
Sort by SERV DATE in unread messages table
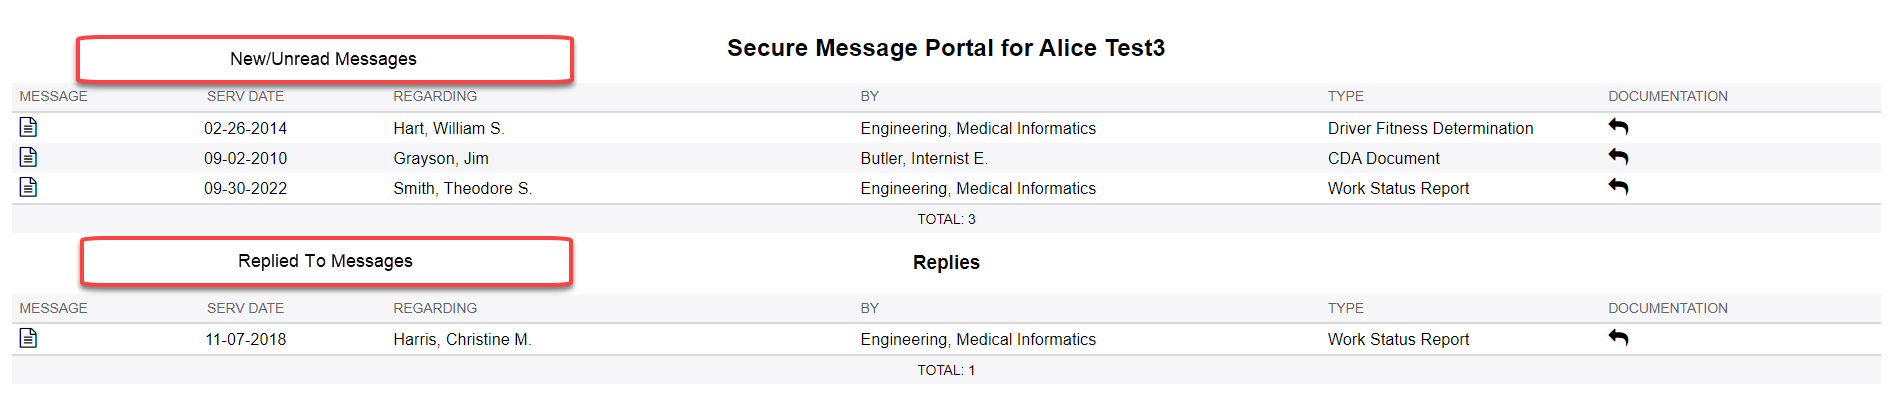pos(245,96)
